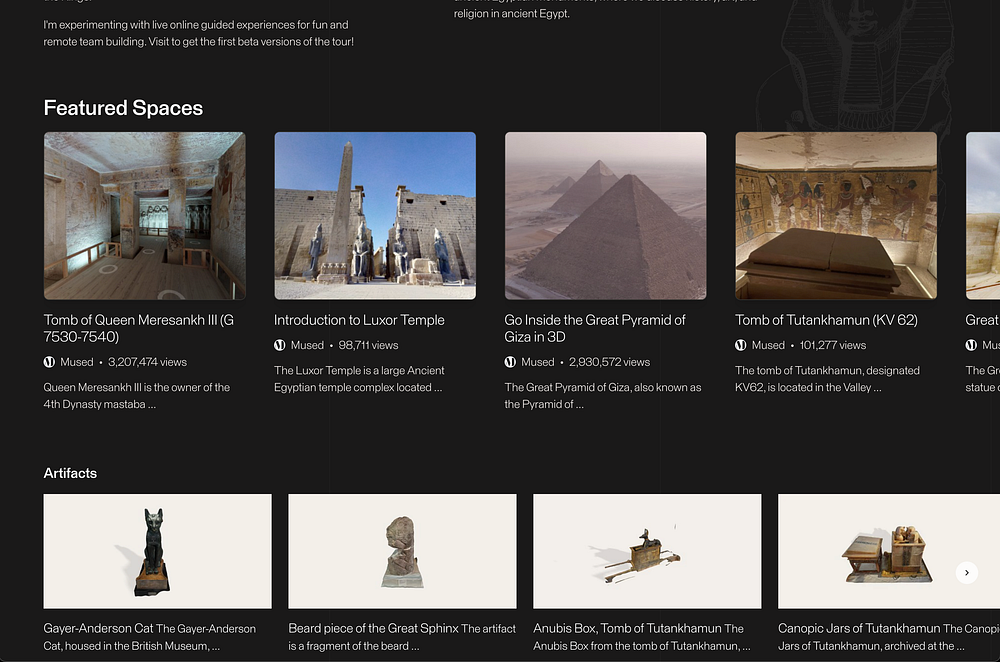The height and width of the screenshot is (662, 1000).
Task: Click the 3,207,474 views text
Action: coord(147,362)
